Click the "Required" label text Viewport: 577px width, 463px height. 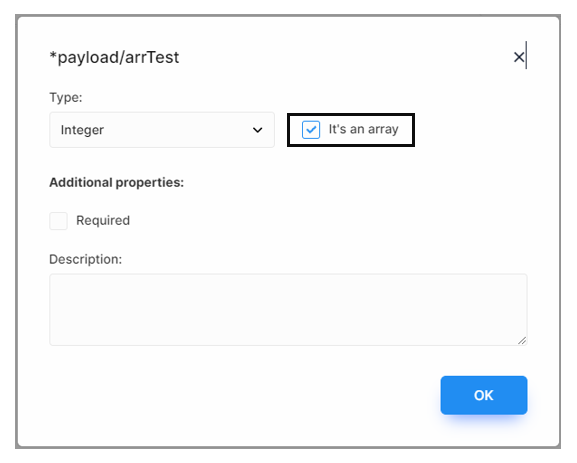[x=103, y=220]
